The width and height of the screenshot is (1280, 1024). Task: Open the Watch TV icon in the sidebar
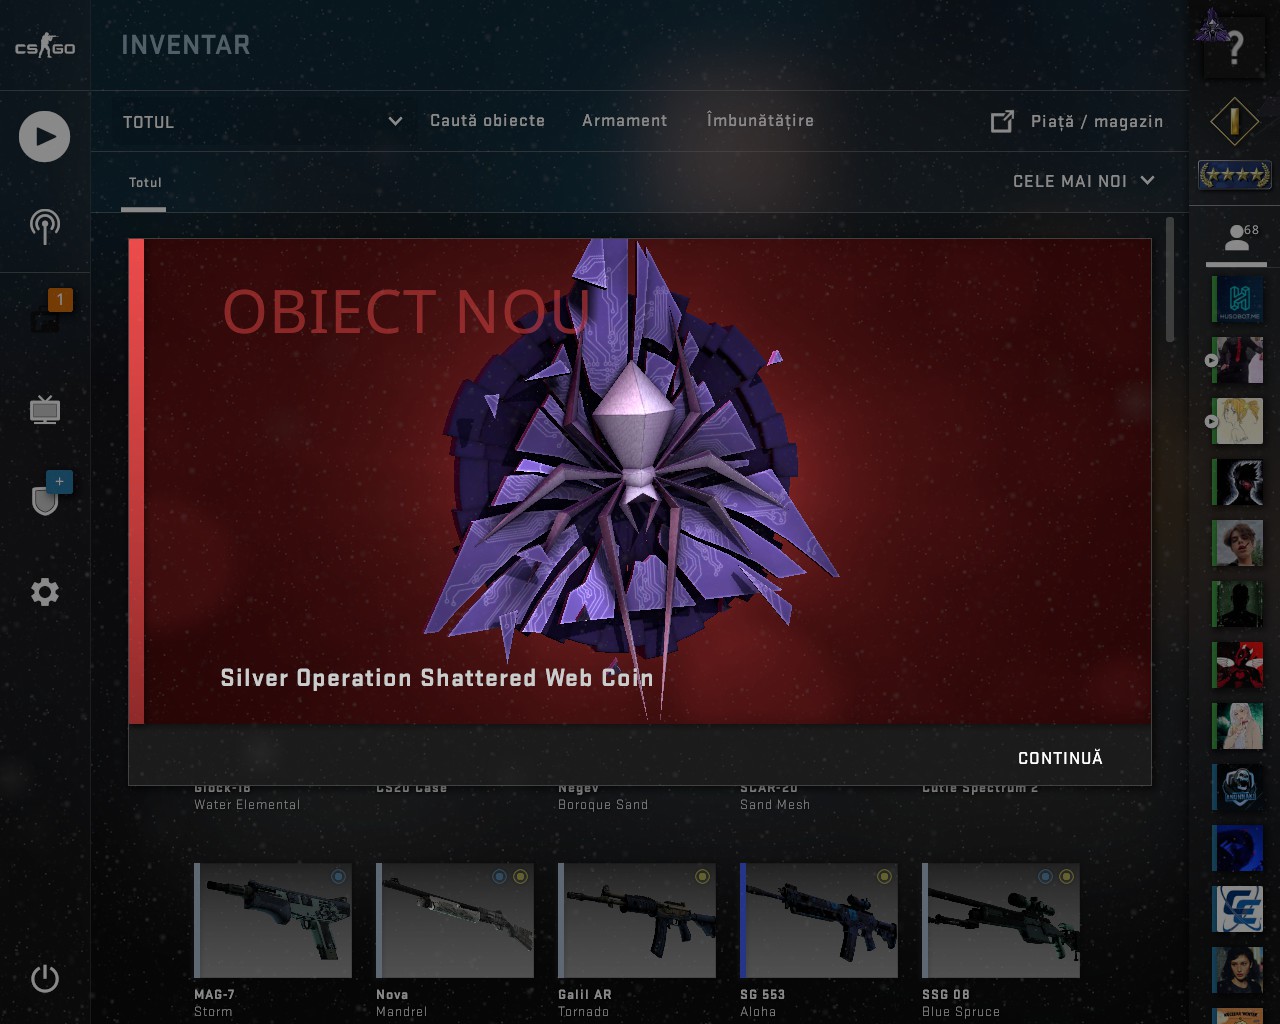45,409
